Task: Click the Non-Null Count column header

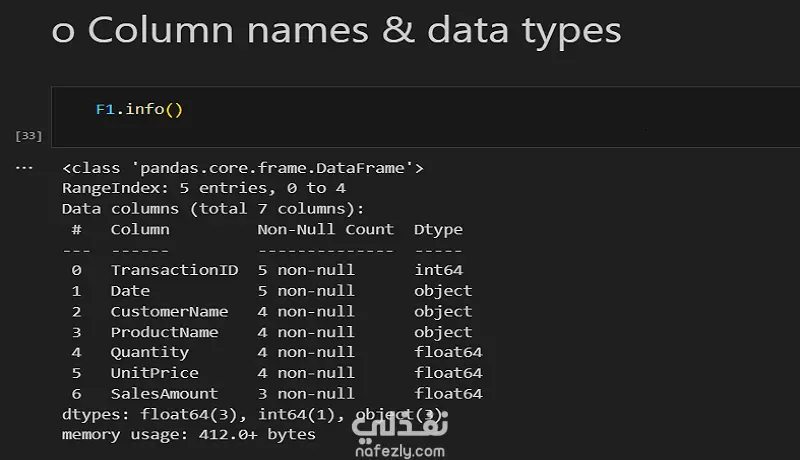Action: coord(325,229)
